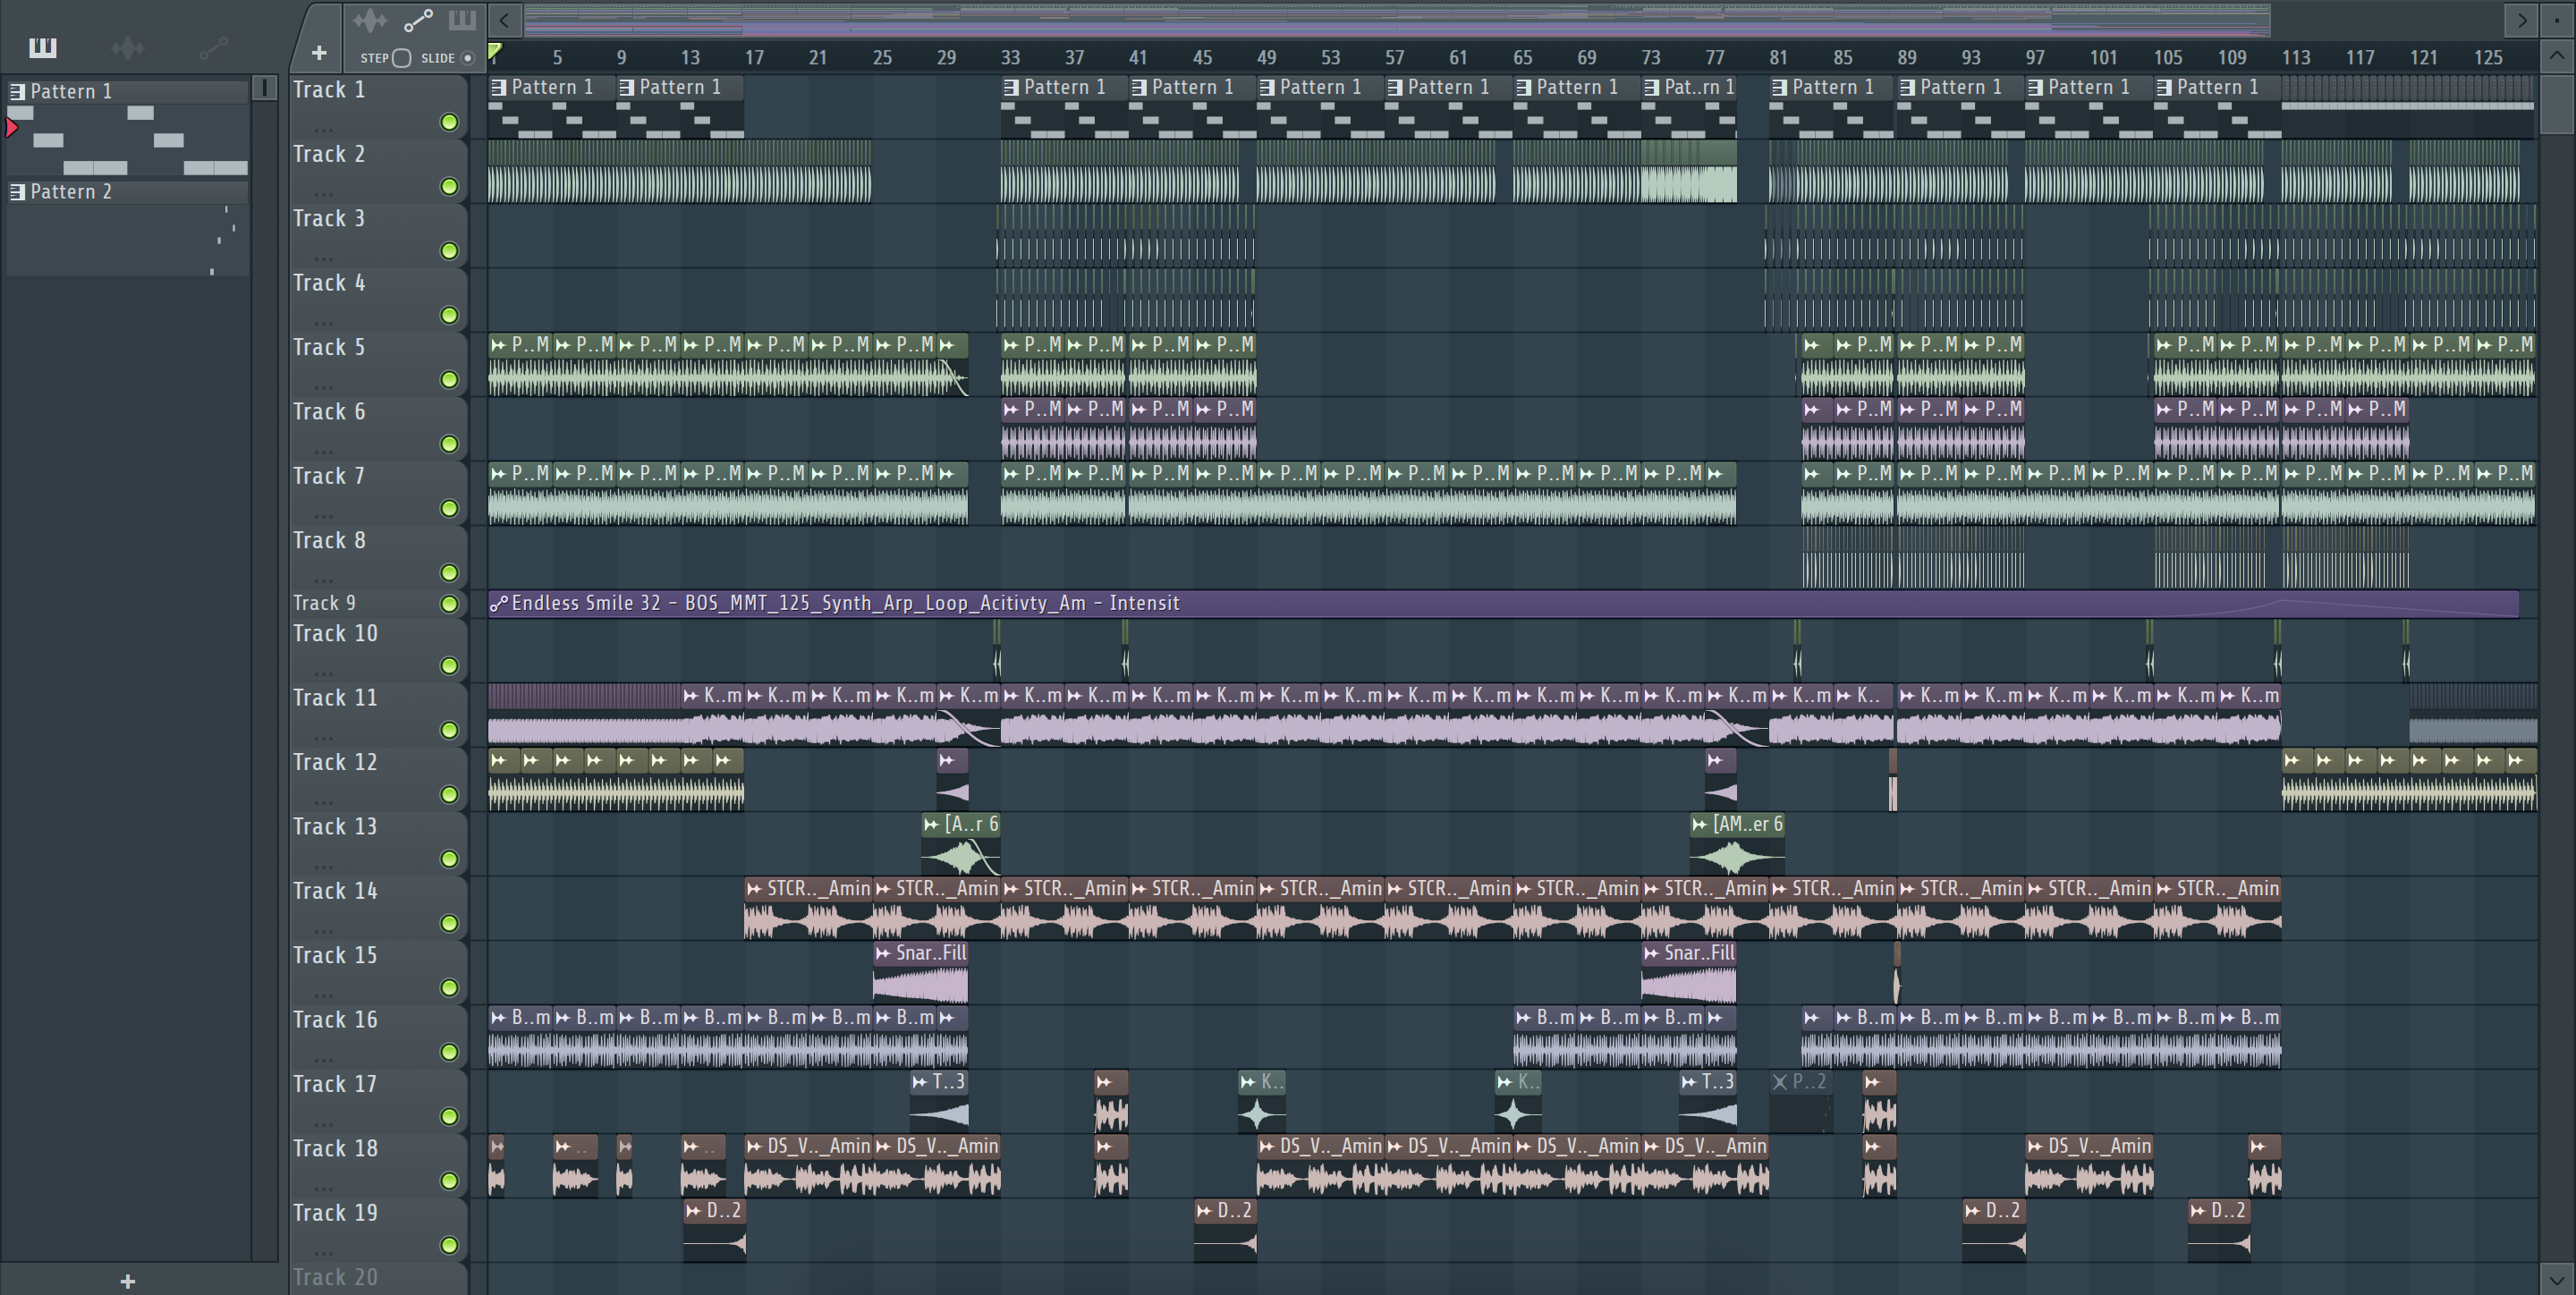Select the audio waveform filter in picker panel
2576x1295 pixels.
pyautogui.click(x=127, y=47)
